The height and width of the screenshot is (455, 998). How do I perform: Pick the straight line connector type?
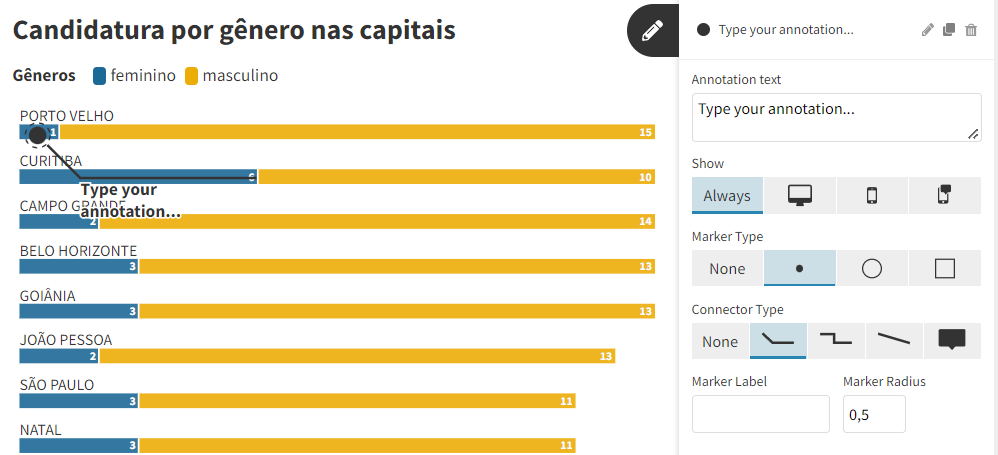(x=894, y=341)
